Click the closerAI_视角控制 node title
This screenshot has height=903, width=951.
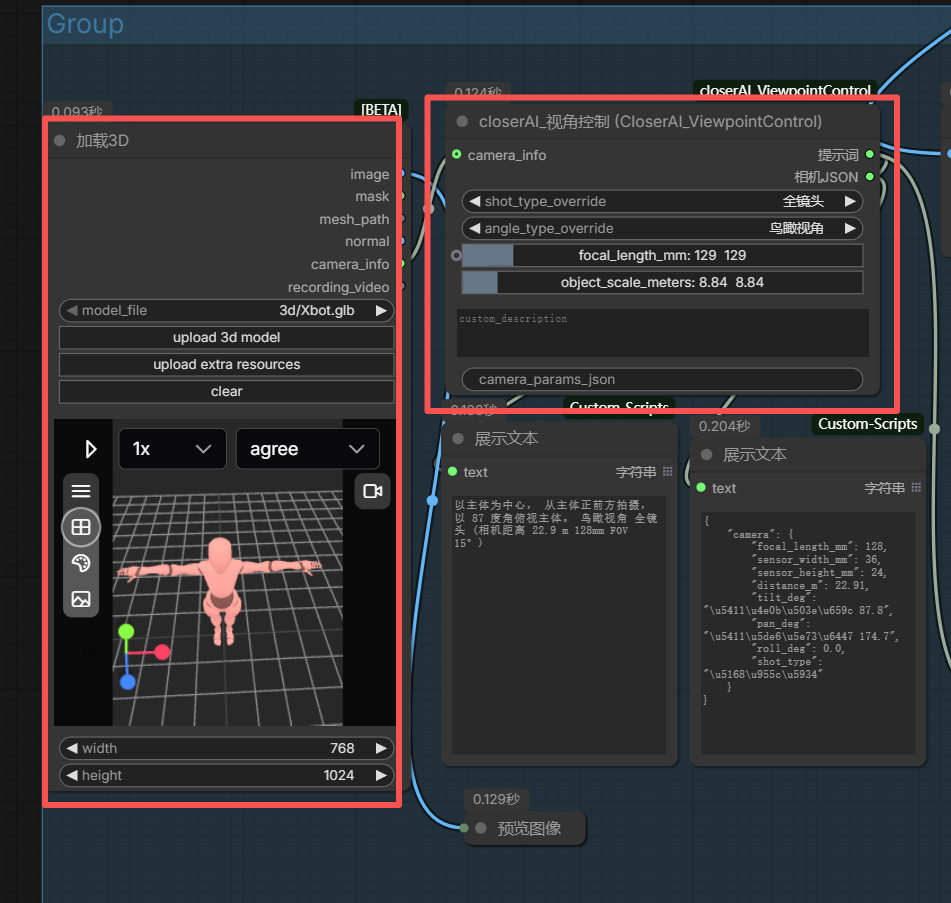pos(650,121)
